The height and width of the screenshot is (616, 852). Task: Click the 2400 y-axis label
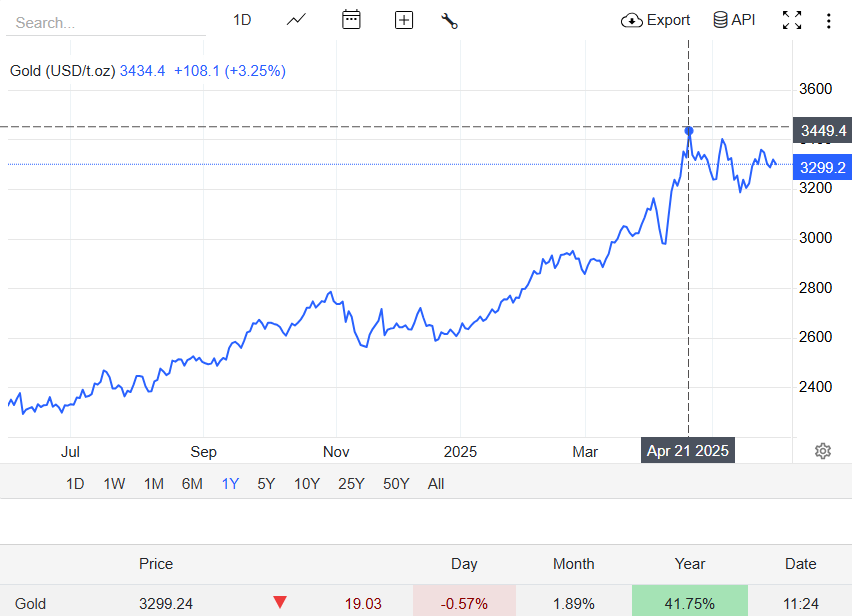click(815, 387)
